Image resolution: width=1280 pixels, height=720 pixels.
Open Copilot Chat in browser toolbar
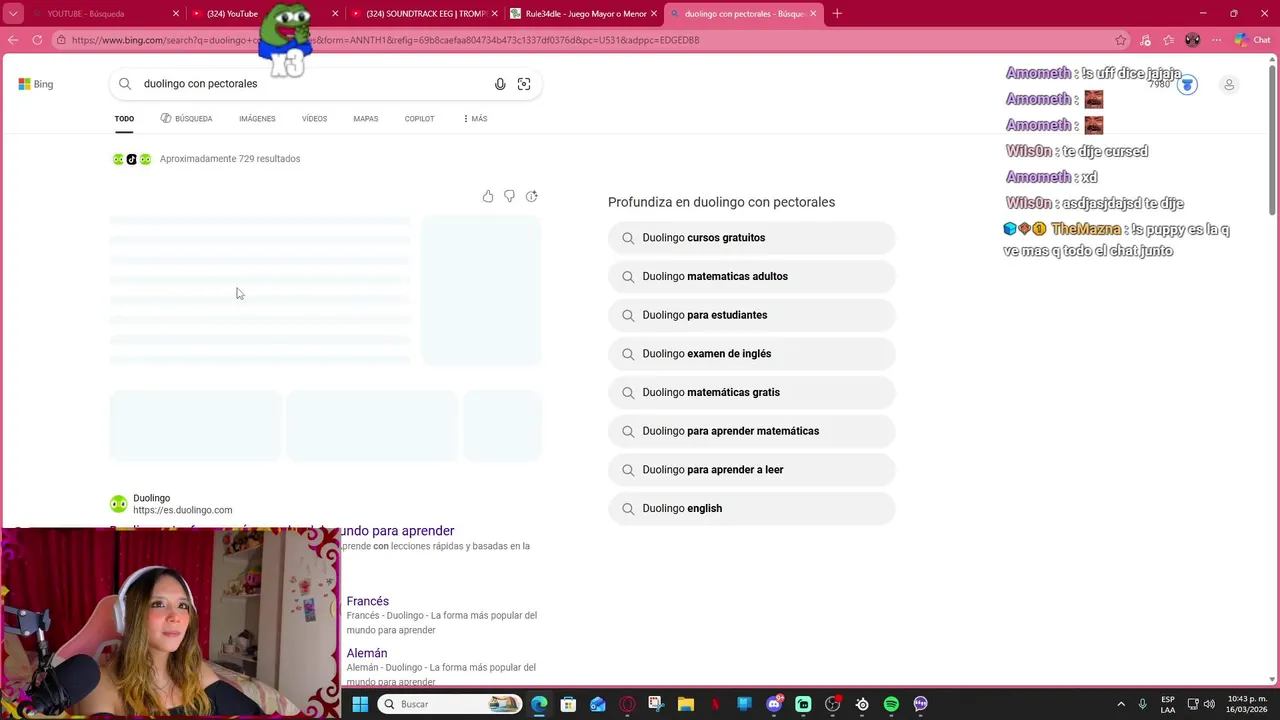[1252, 40]
